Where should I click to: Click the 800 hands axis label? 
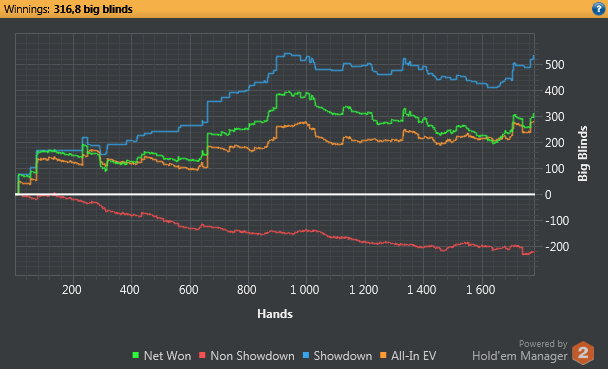coord(247,290)
